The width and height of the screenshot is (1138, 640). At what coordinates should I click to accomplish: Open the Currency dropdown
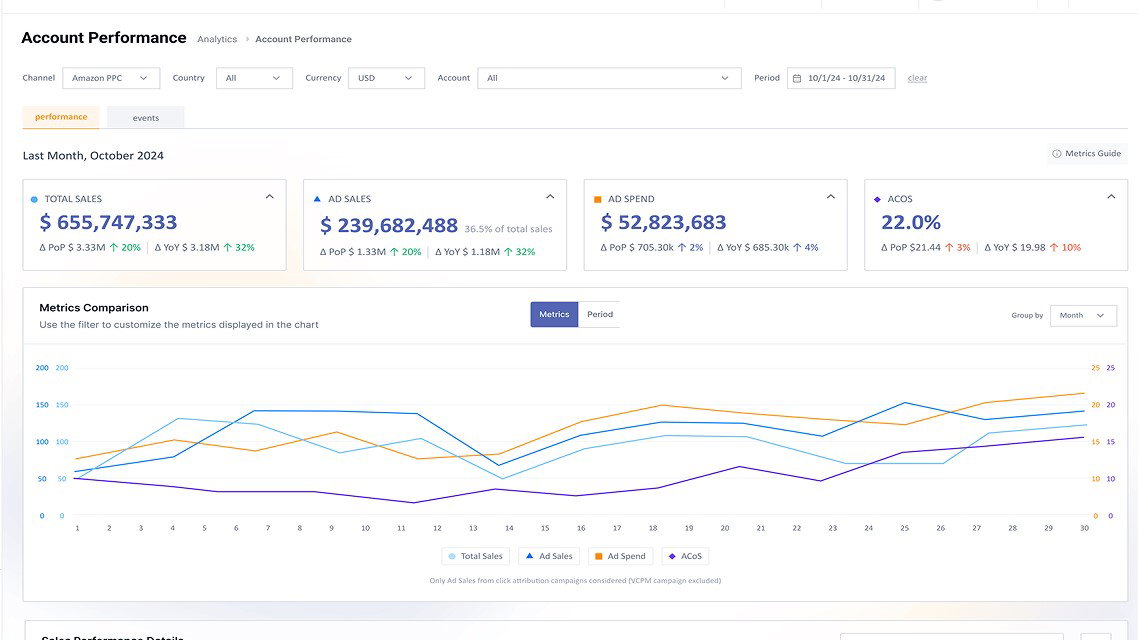386,77
